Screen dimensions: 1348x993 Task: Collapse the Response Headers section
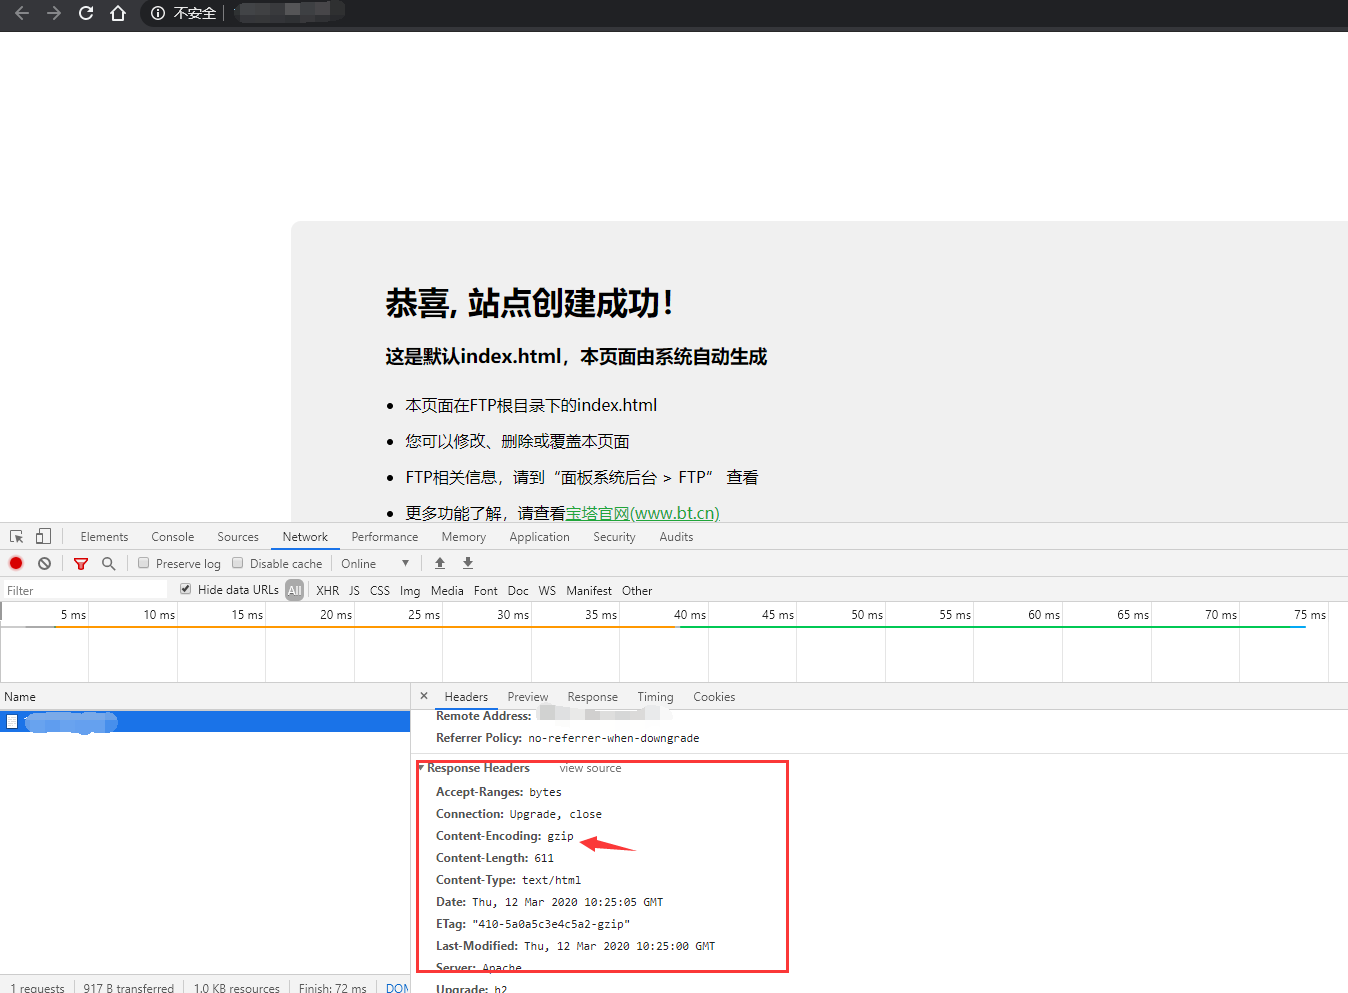421,768
